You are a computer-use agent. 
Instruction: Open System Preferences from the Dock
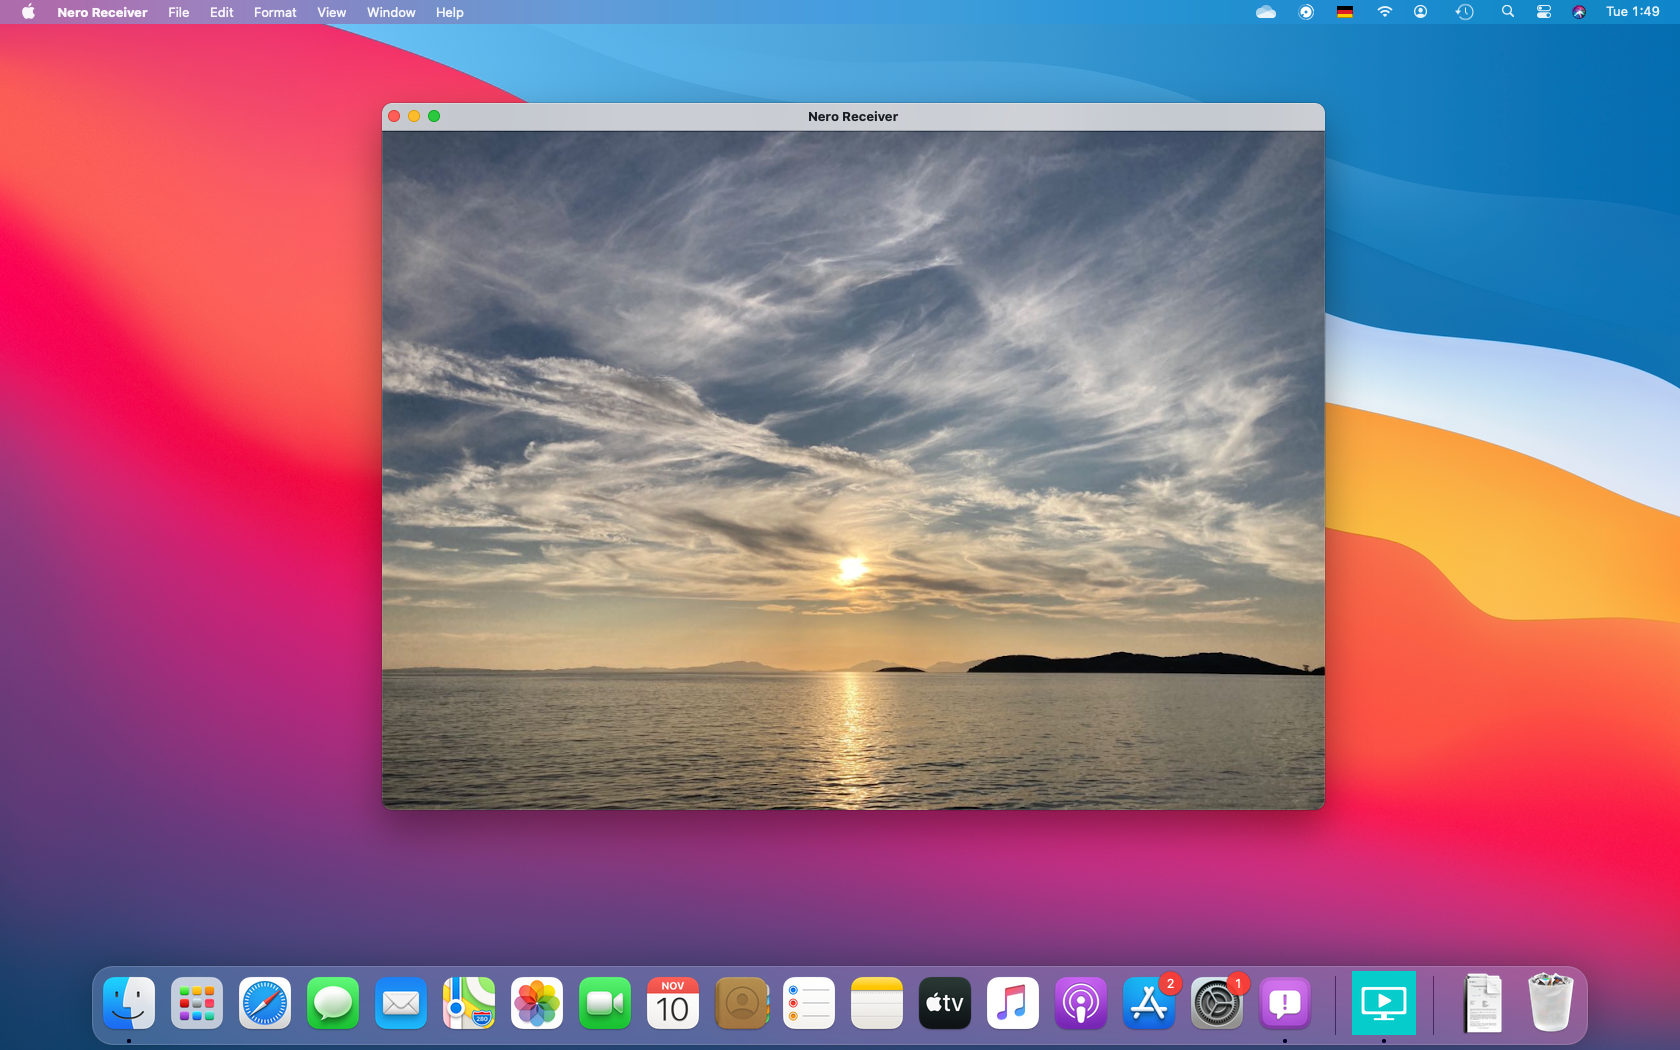pyautogui.click(x=1216, y=1004)
